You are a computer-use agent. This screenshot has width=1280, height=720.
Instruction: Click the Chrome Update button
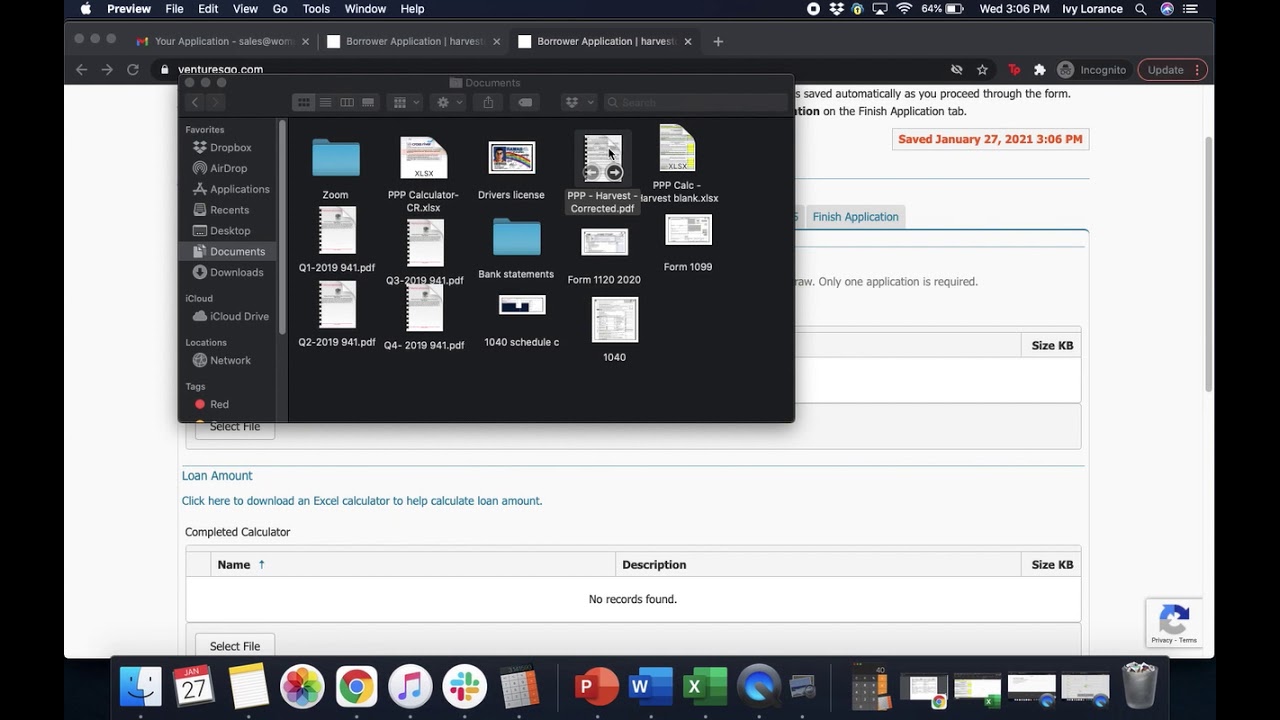(x=1172, y=70)
